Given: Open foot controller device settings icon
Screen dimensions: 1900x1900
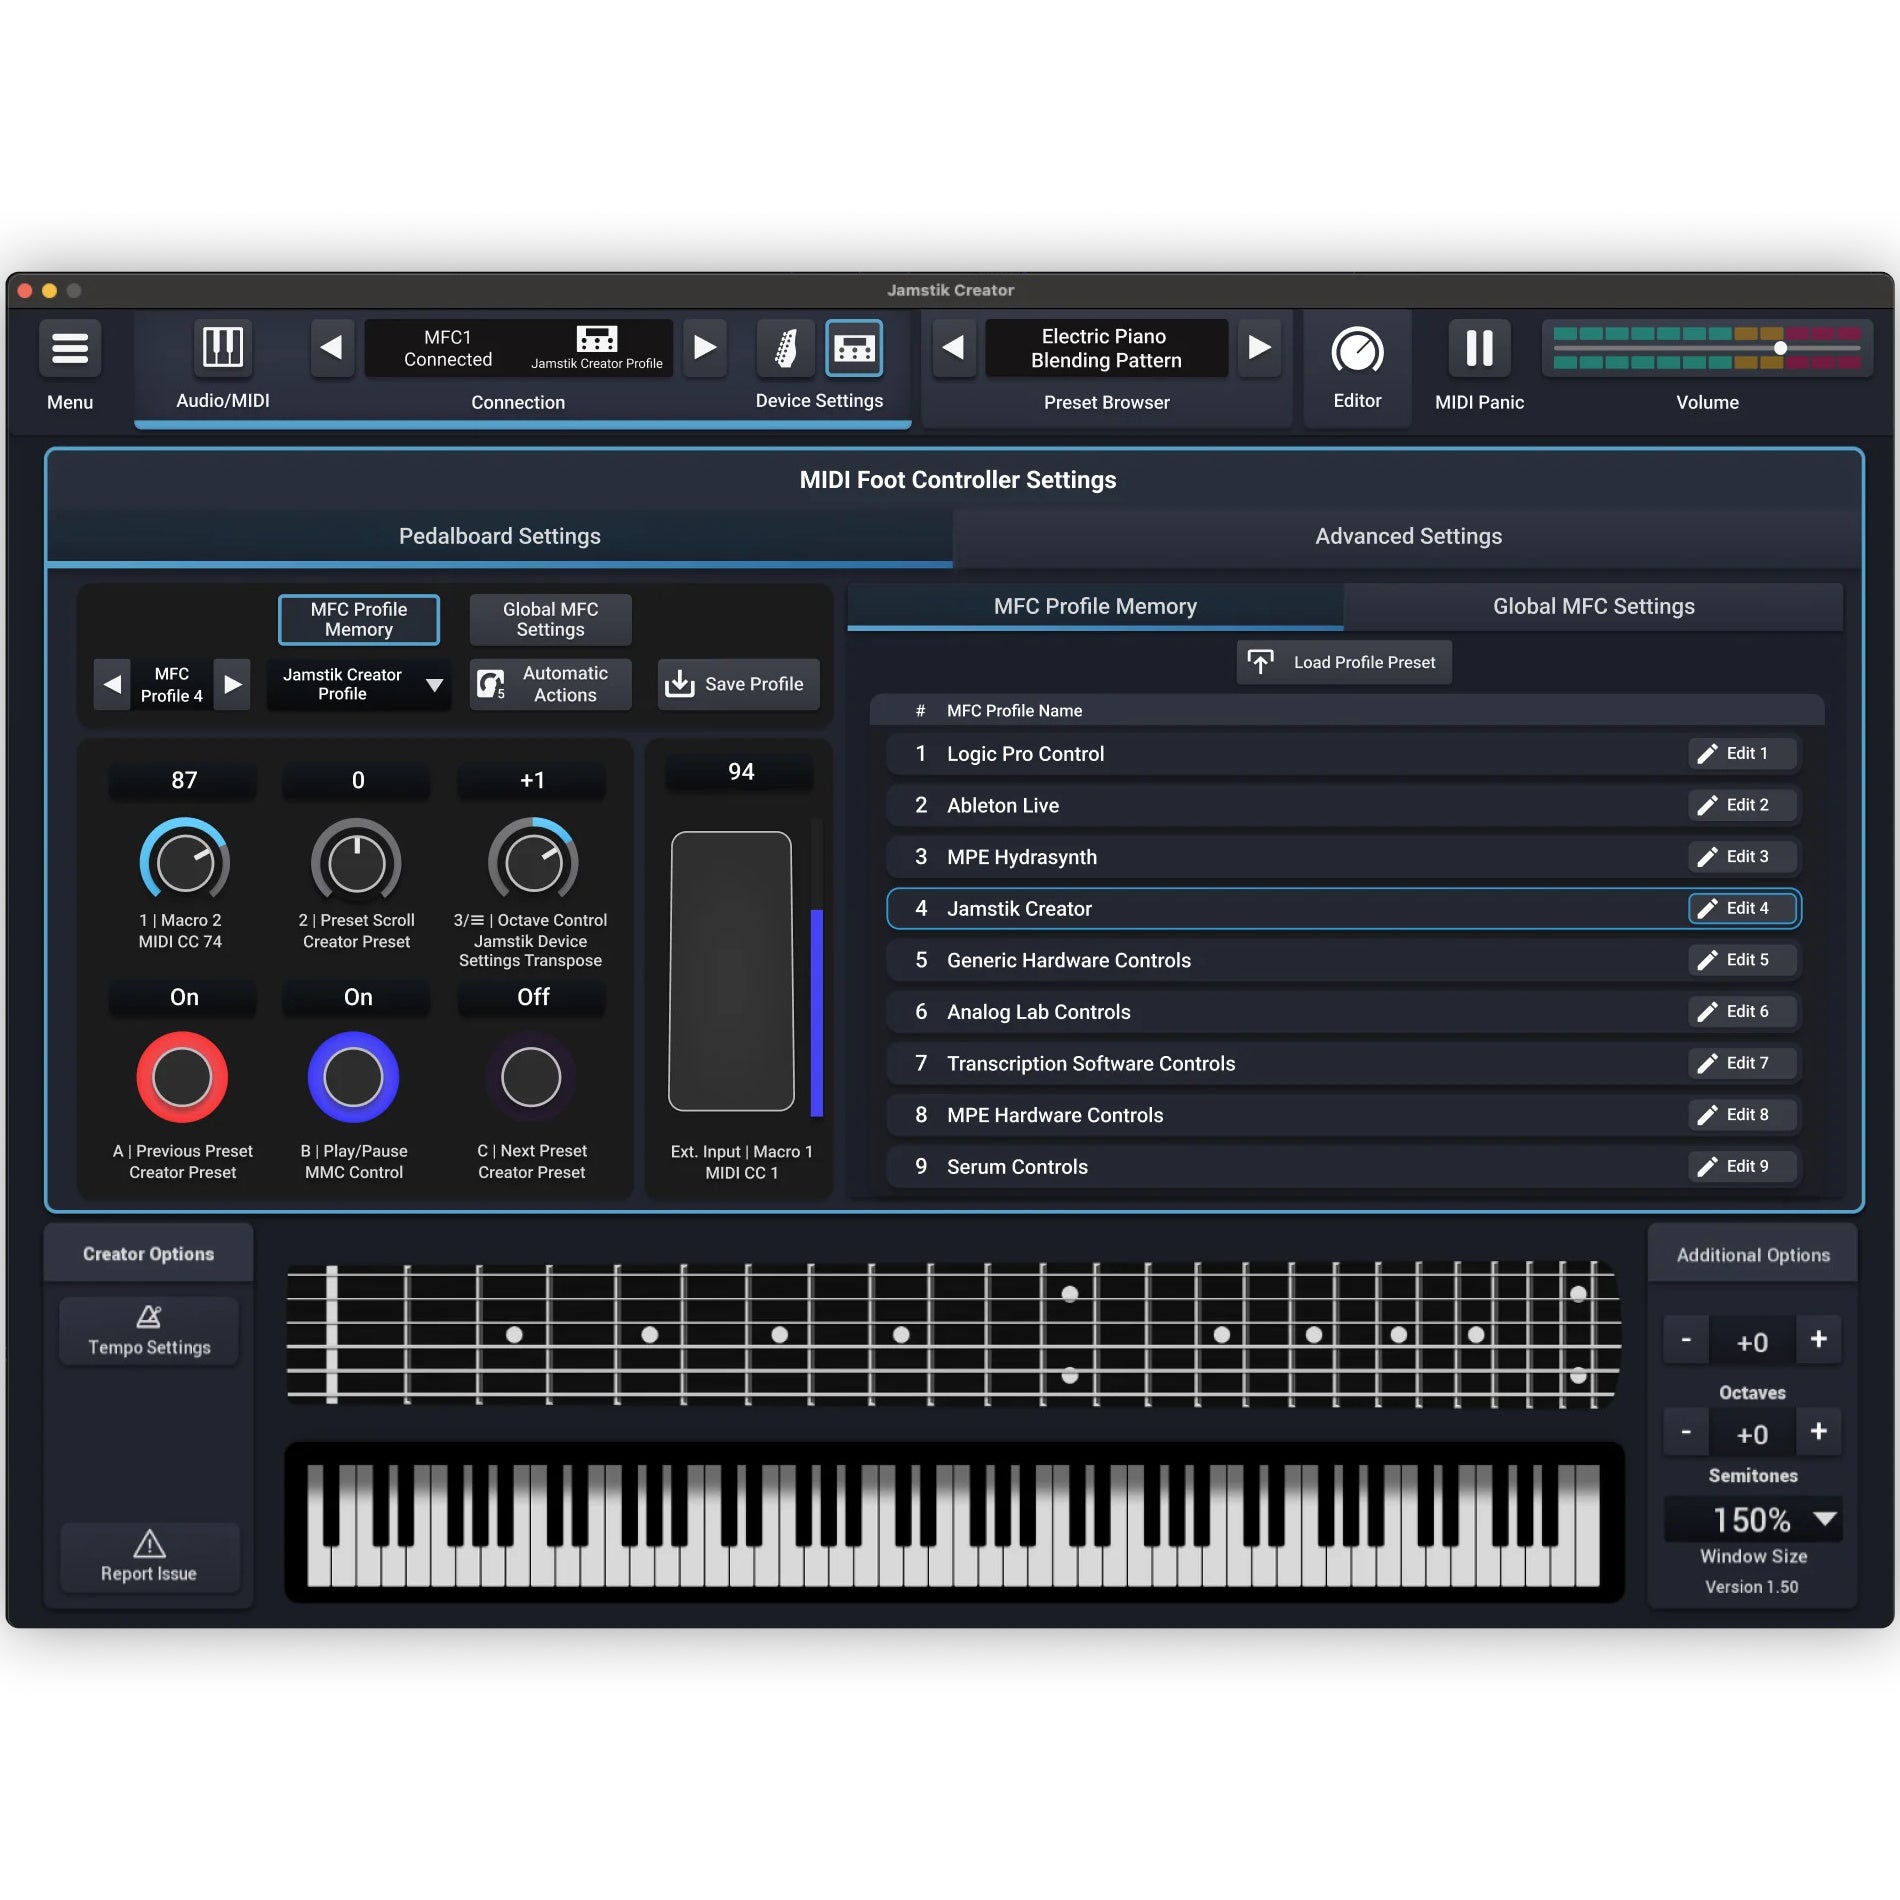Looking at the screenshot, I should click(854, 348).
